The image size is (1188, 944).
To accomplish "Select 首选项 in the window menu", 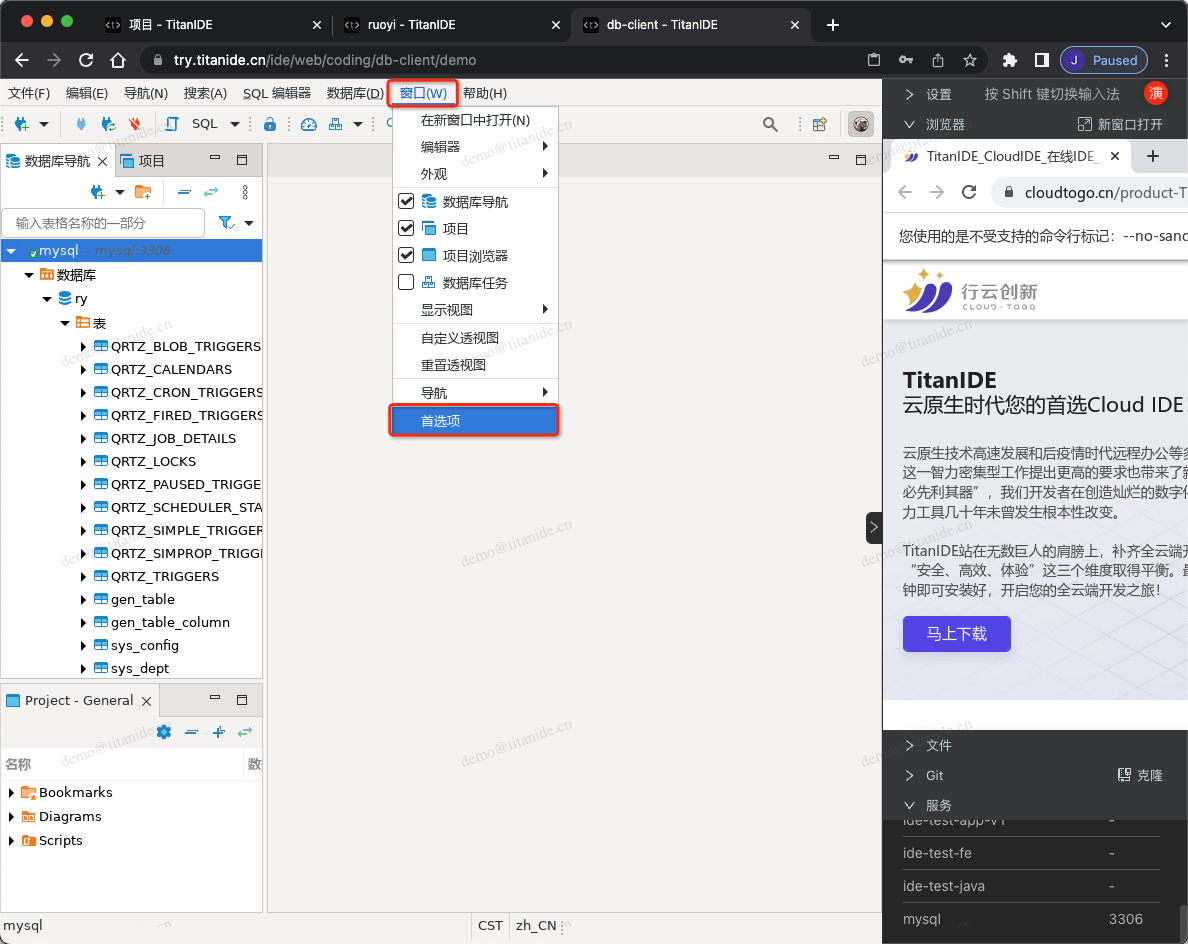I will pos(473,421).
